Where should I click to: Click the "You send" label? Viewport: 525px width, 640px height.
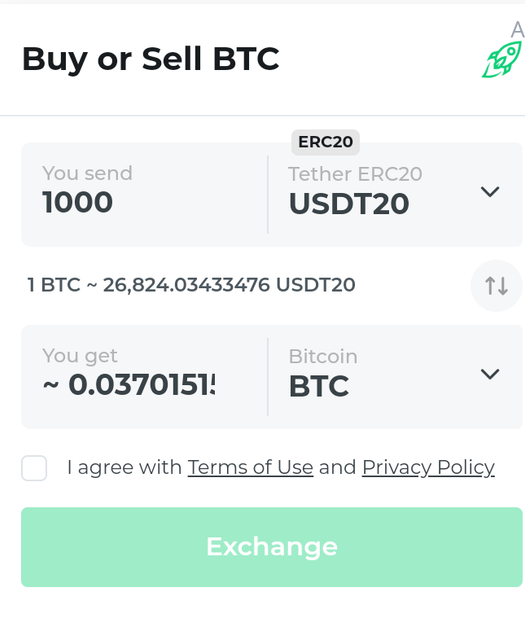point(87,173)
